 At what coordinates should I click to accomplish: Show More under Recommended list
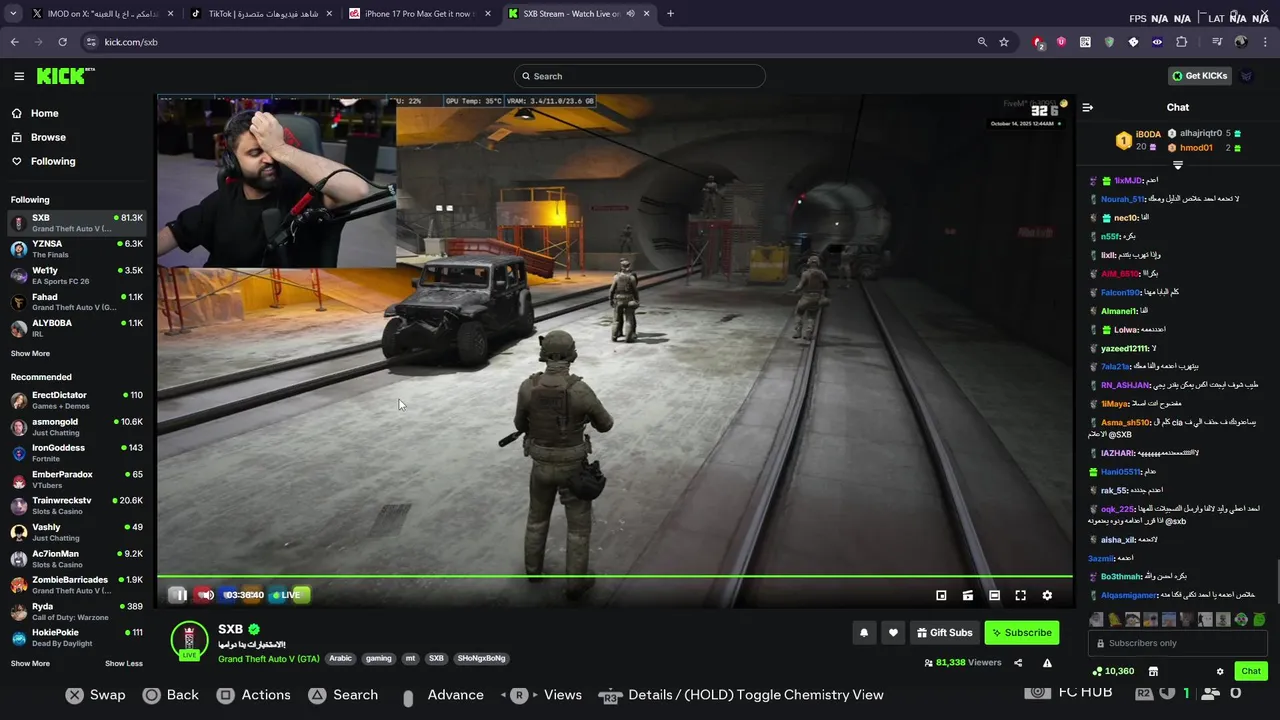(30, 663)
